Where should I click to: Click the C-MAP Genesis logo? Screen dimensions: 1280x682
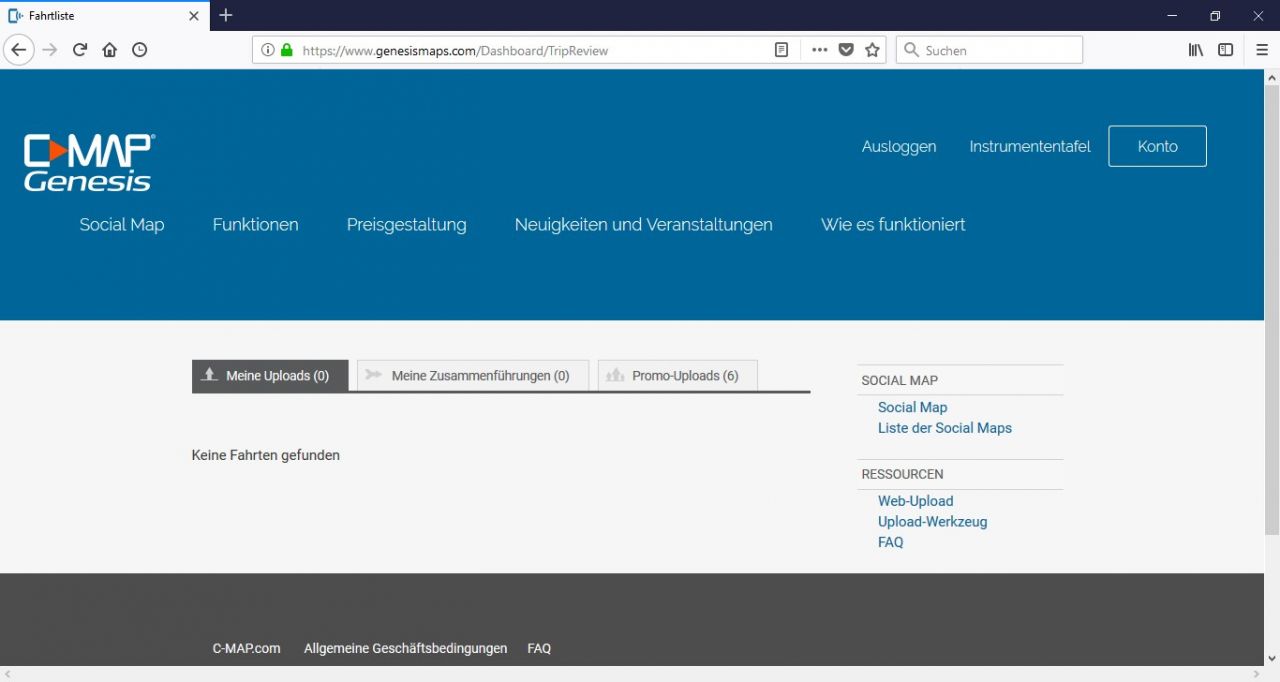pyautogui.click(x=88, y=162)
